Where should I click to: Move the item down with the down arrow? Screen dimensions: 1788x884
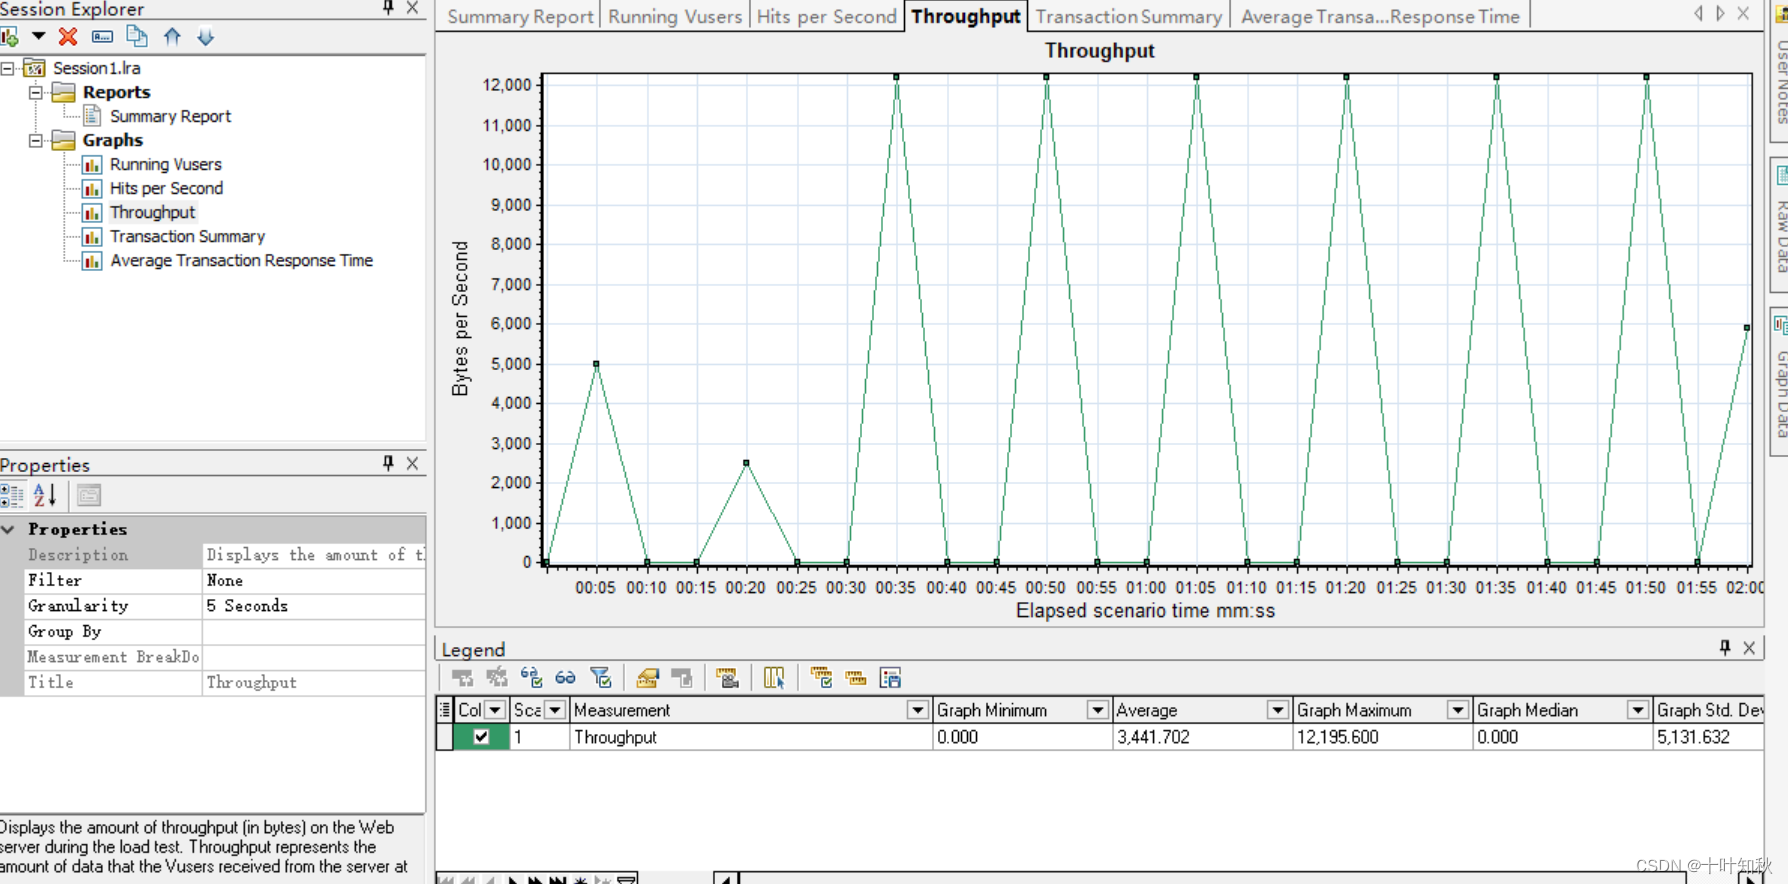click(x=206, y=37)
